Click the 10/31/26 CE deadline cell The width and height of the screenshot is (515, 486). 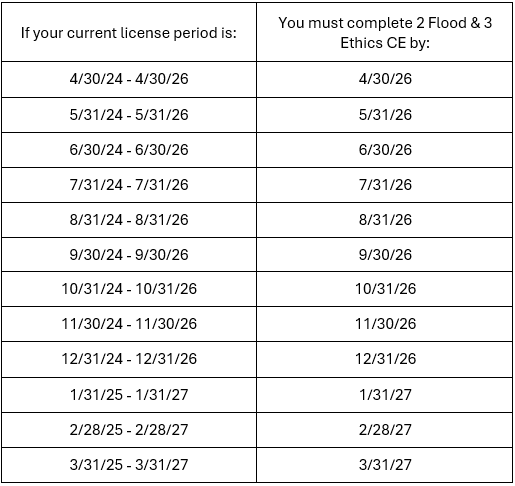(x=385, y=289)
